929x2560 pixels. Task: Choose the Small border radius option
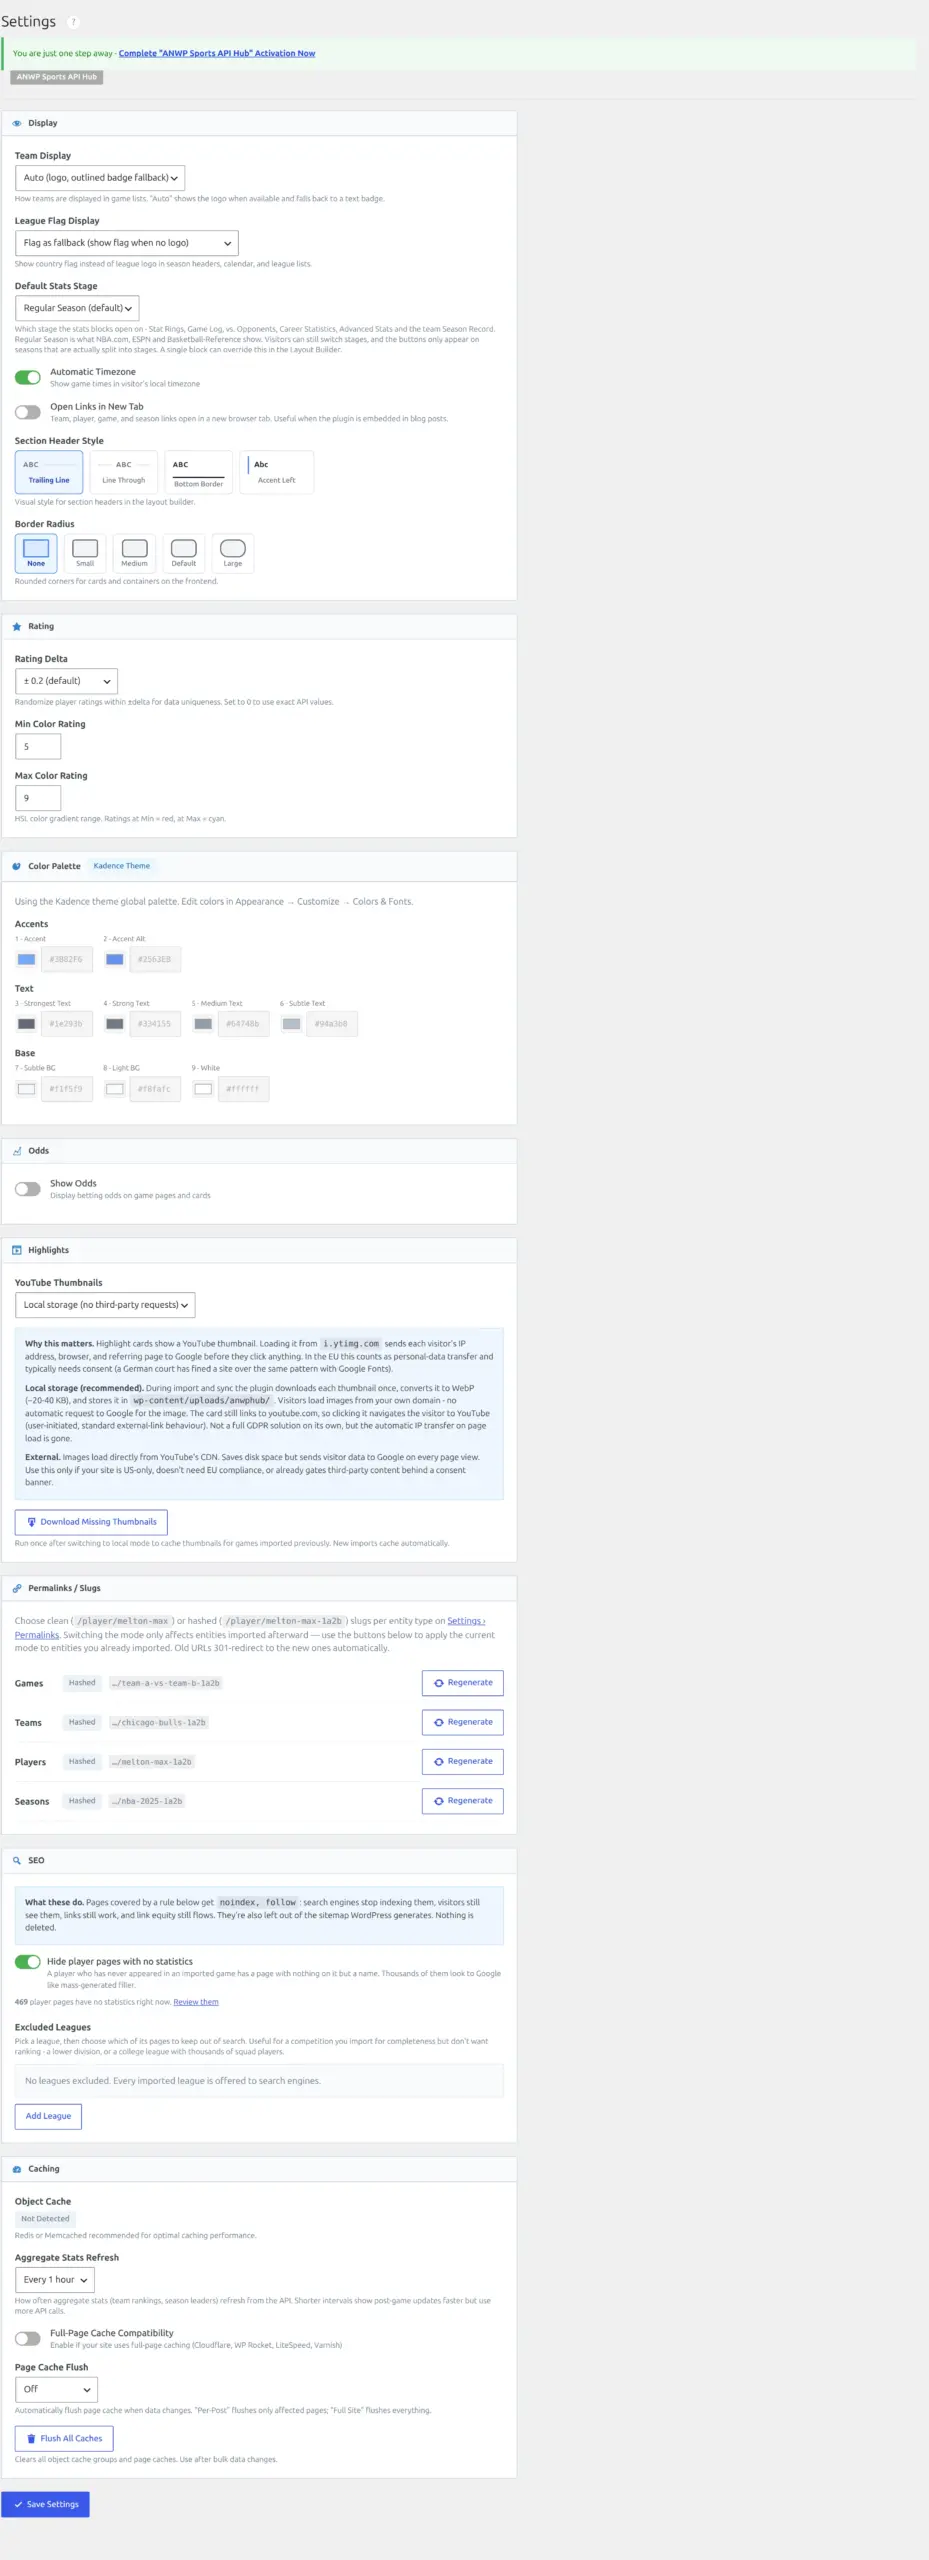pyautogui.click(x=85, y=552)
